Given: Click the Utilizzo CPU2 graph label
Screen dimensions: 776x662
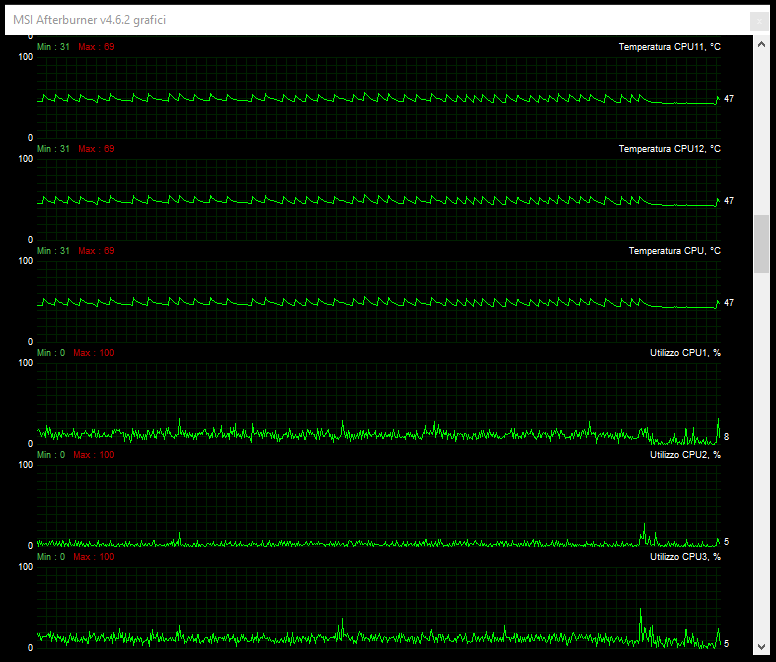Looking at the screenshot, I should [x=685, y=455].
